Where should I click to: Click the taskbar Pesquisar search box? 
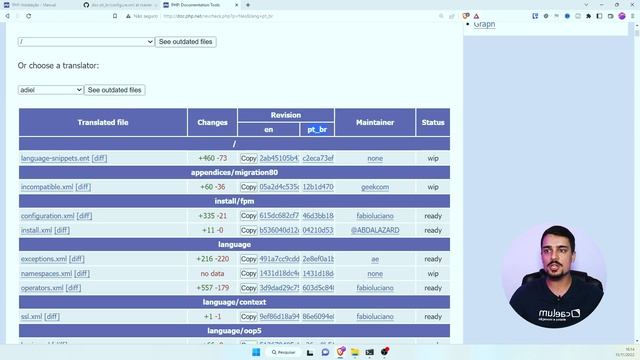coord(284,352)
